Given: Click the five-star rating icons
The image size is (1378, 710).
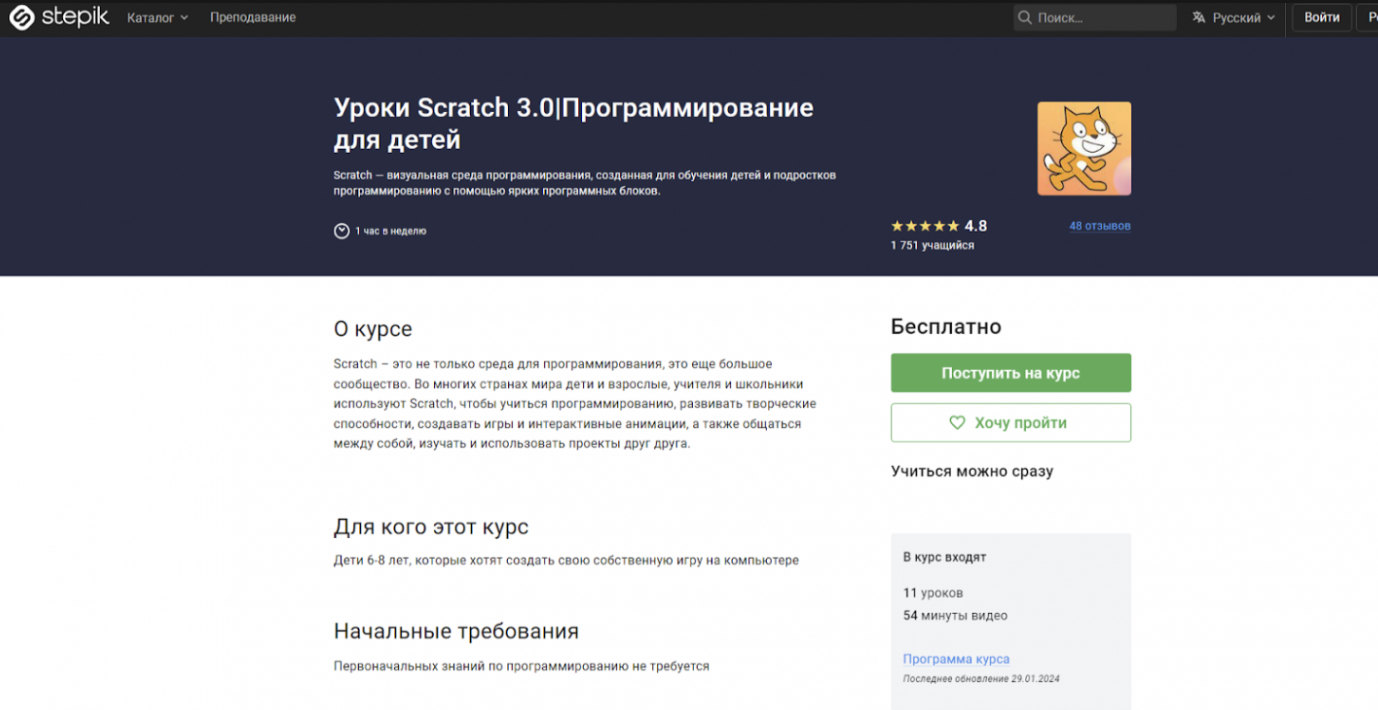Looking at the screenshot, I should (x=925, y=226).
